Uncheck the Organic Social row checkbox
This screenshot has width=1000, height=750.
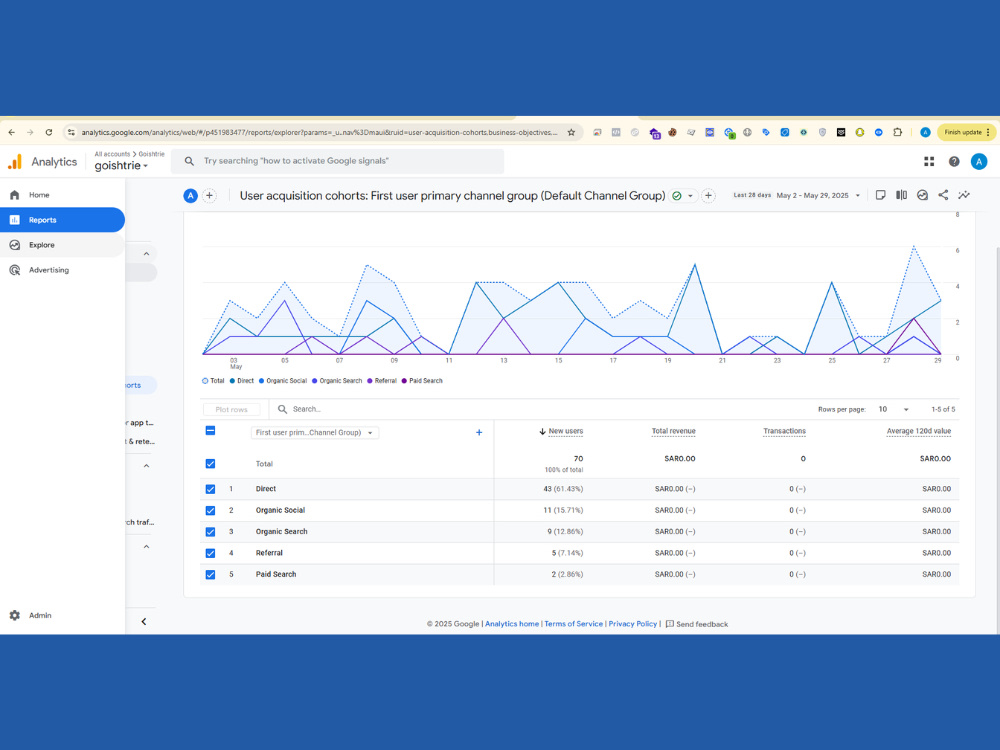click(x=210, y=510)
